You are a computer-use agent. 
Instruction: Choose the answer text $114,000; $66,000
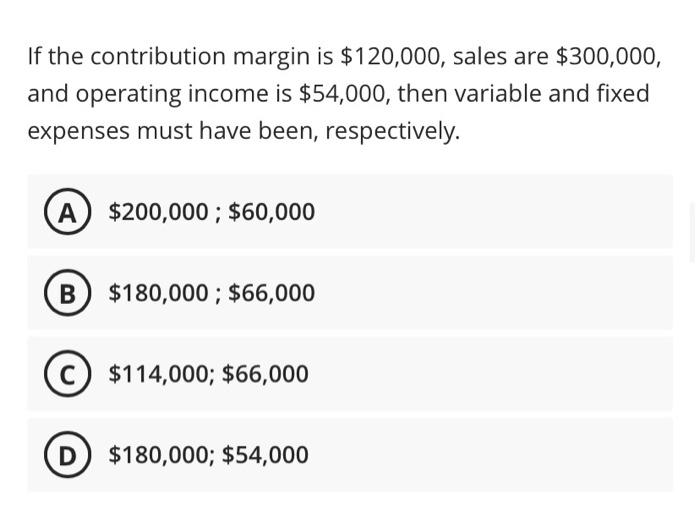pyautogui.click(x=208, y=374)
